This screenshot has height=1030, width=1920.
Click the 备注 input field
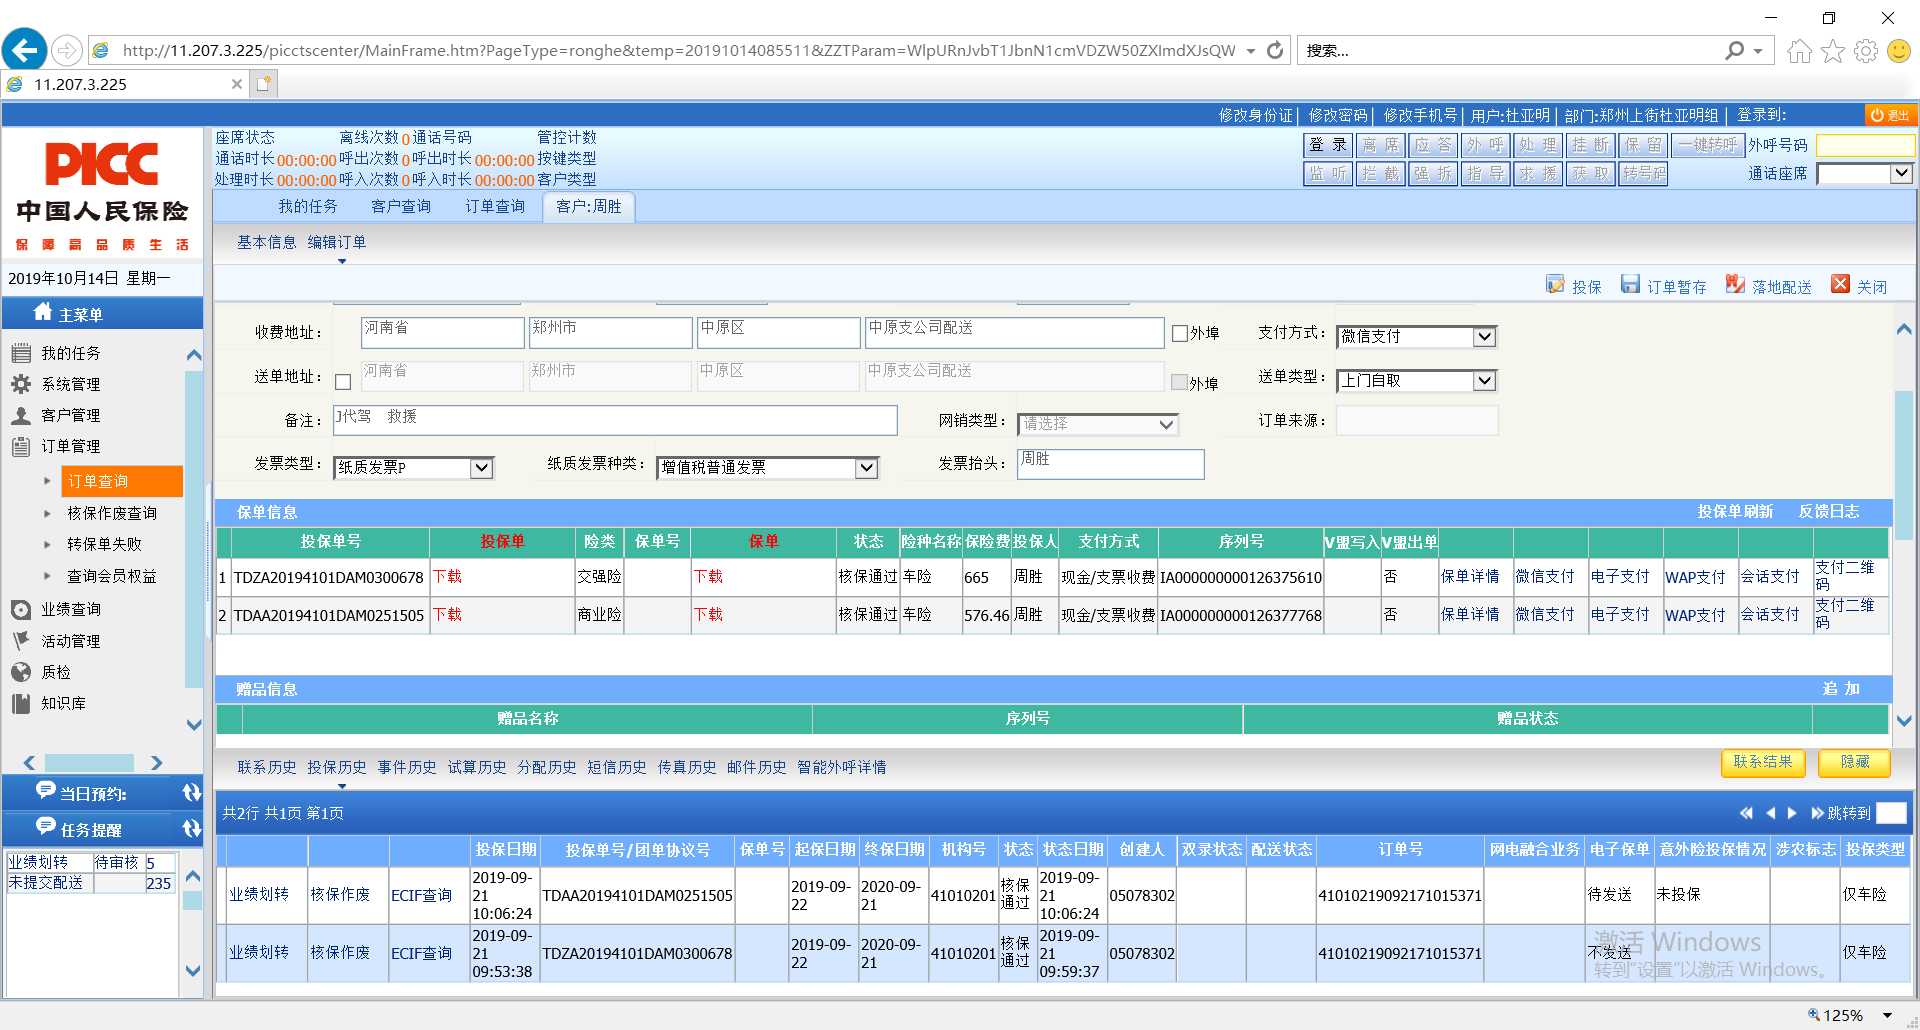(614, 420)
